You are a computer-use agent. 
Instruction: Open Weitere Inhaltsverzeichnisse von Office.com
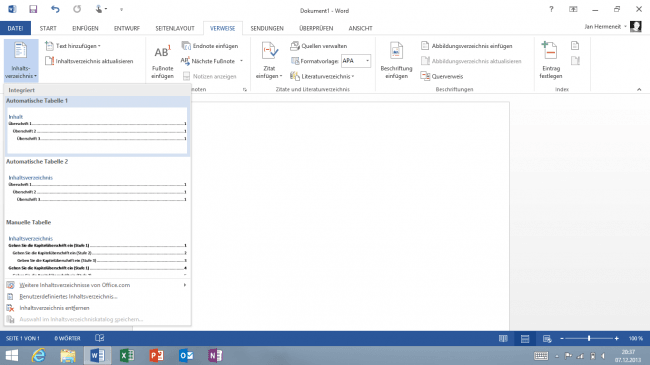coord(97,285)
